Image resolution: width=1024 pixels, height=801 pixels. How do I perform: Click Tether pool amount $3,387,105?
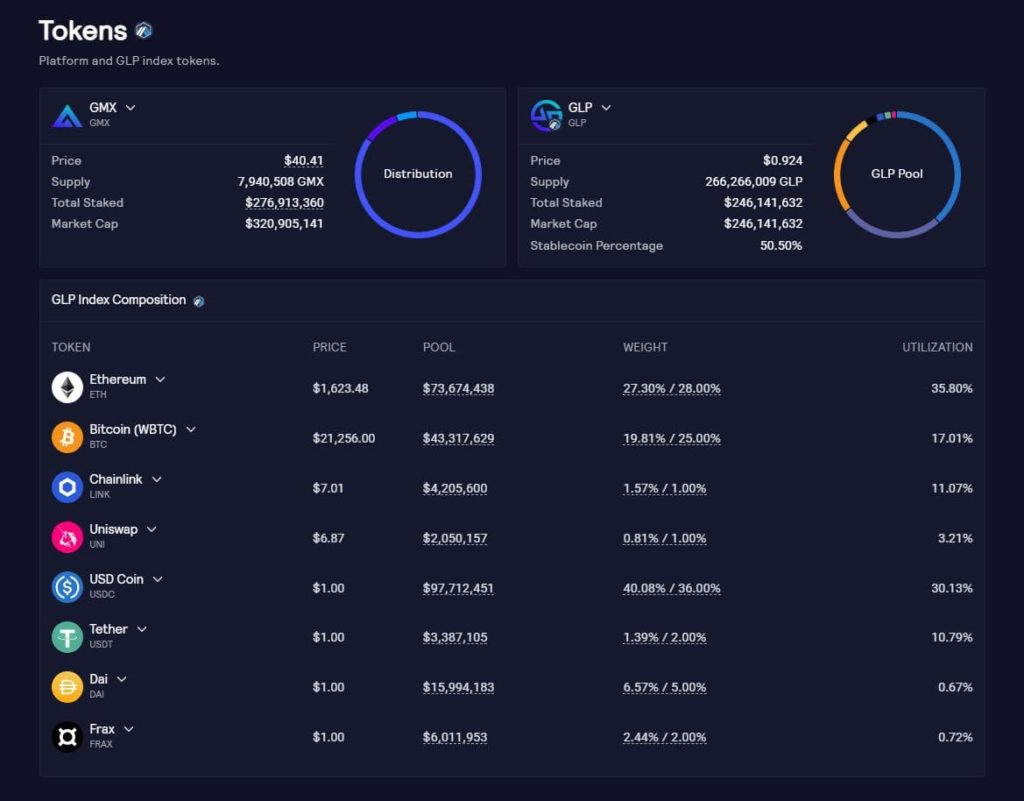click(455, 637)
